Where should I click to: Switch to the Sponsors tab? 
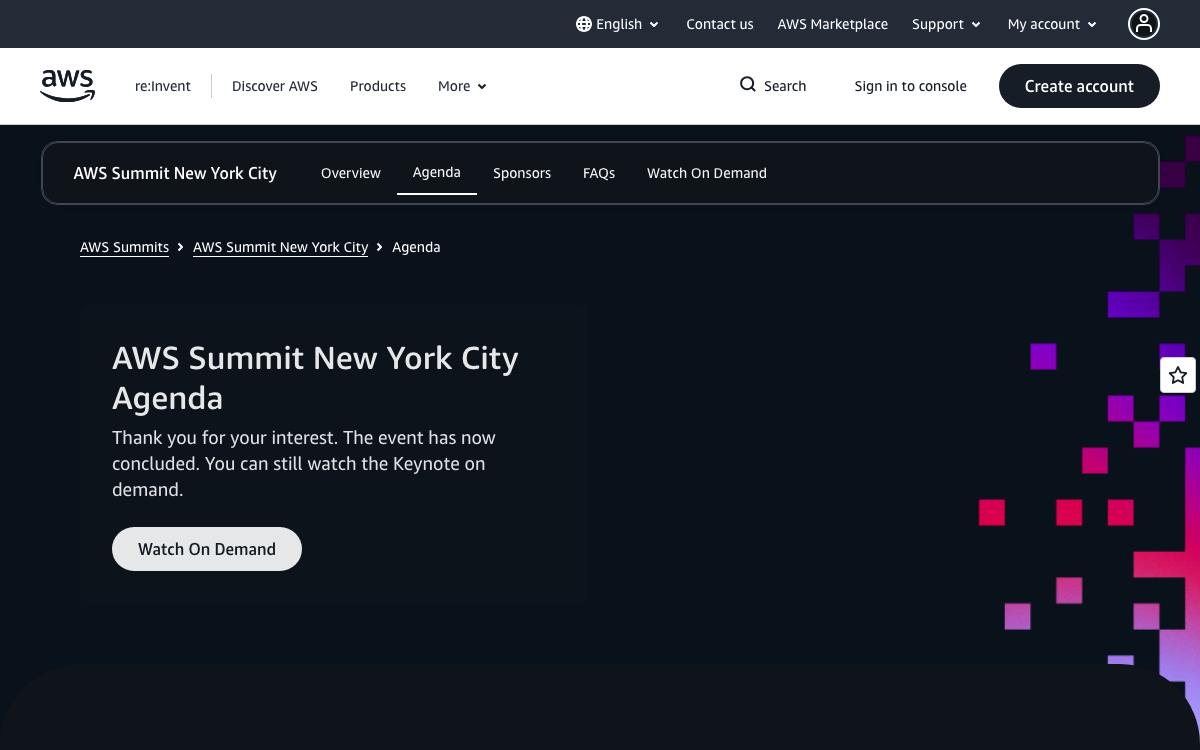522,173
